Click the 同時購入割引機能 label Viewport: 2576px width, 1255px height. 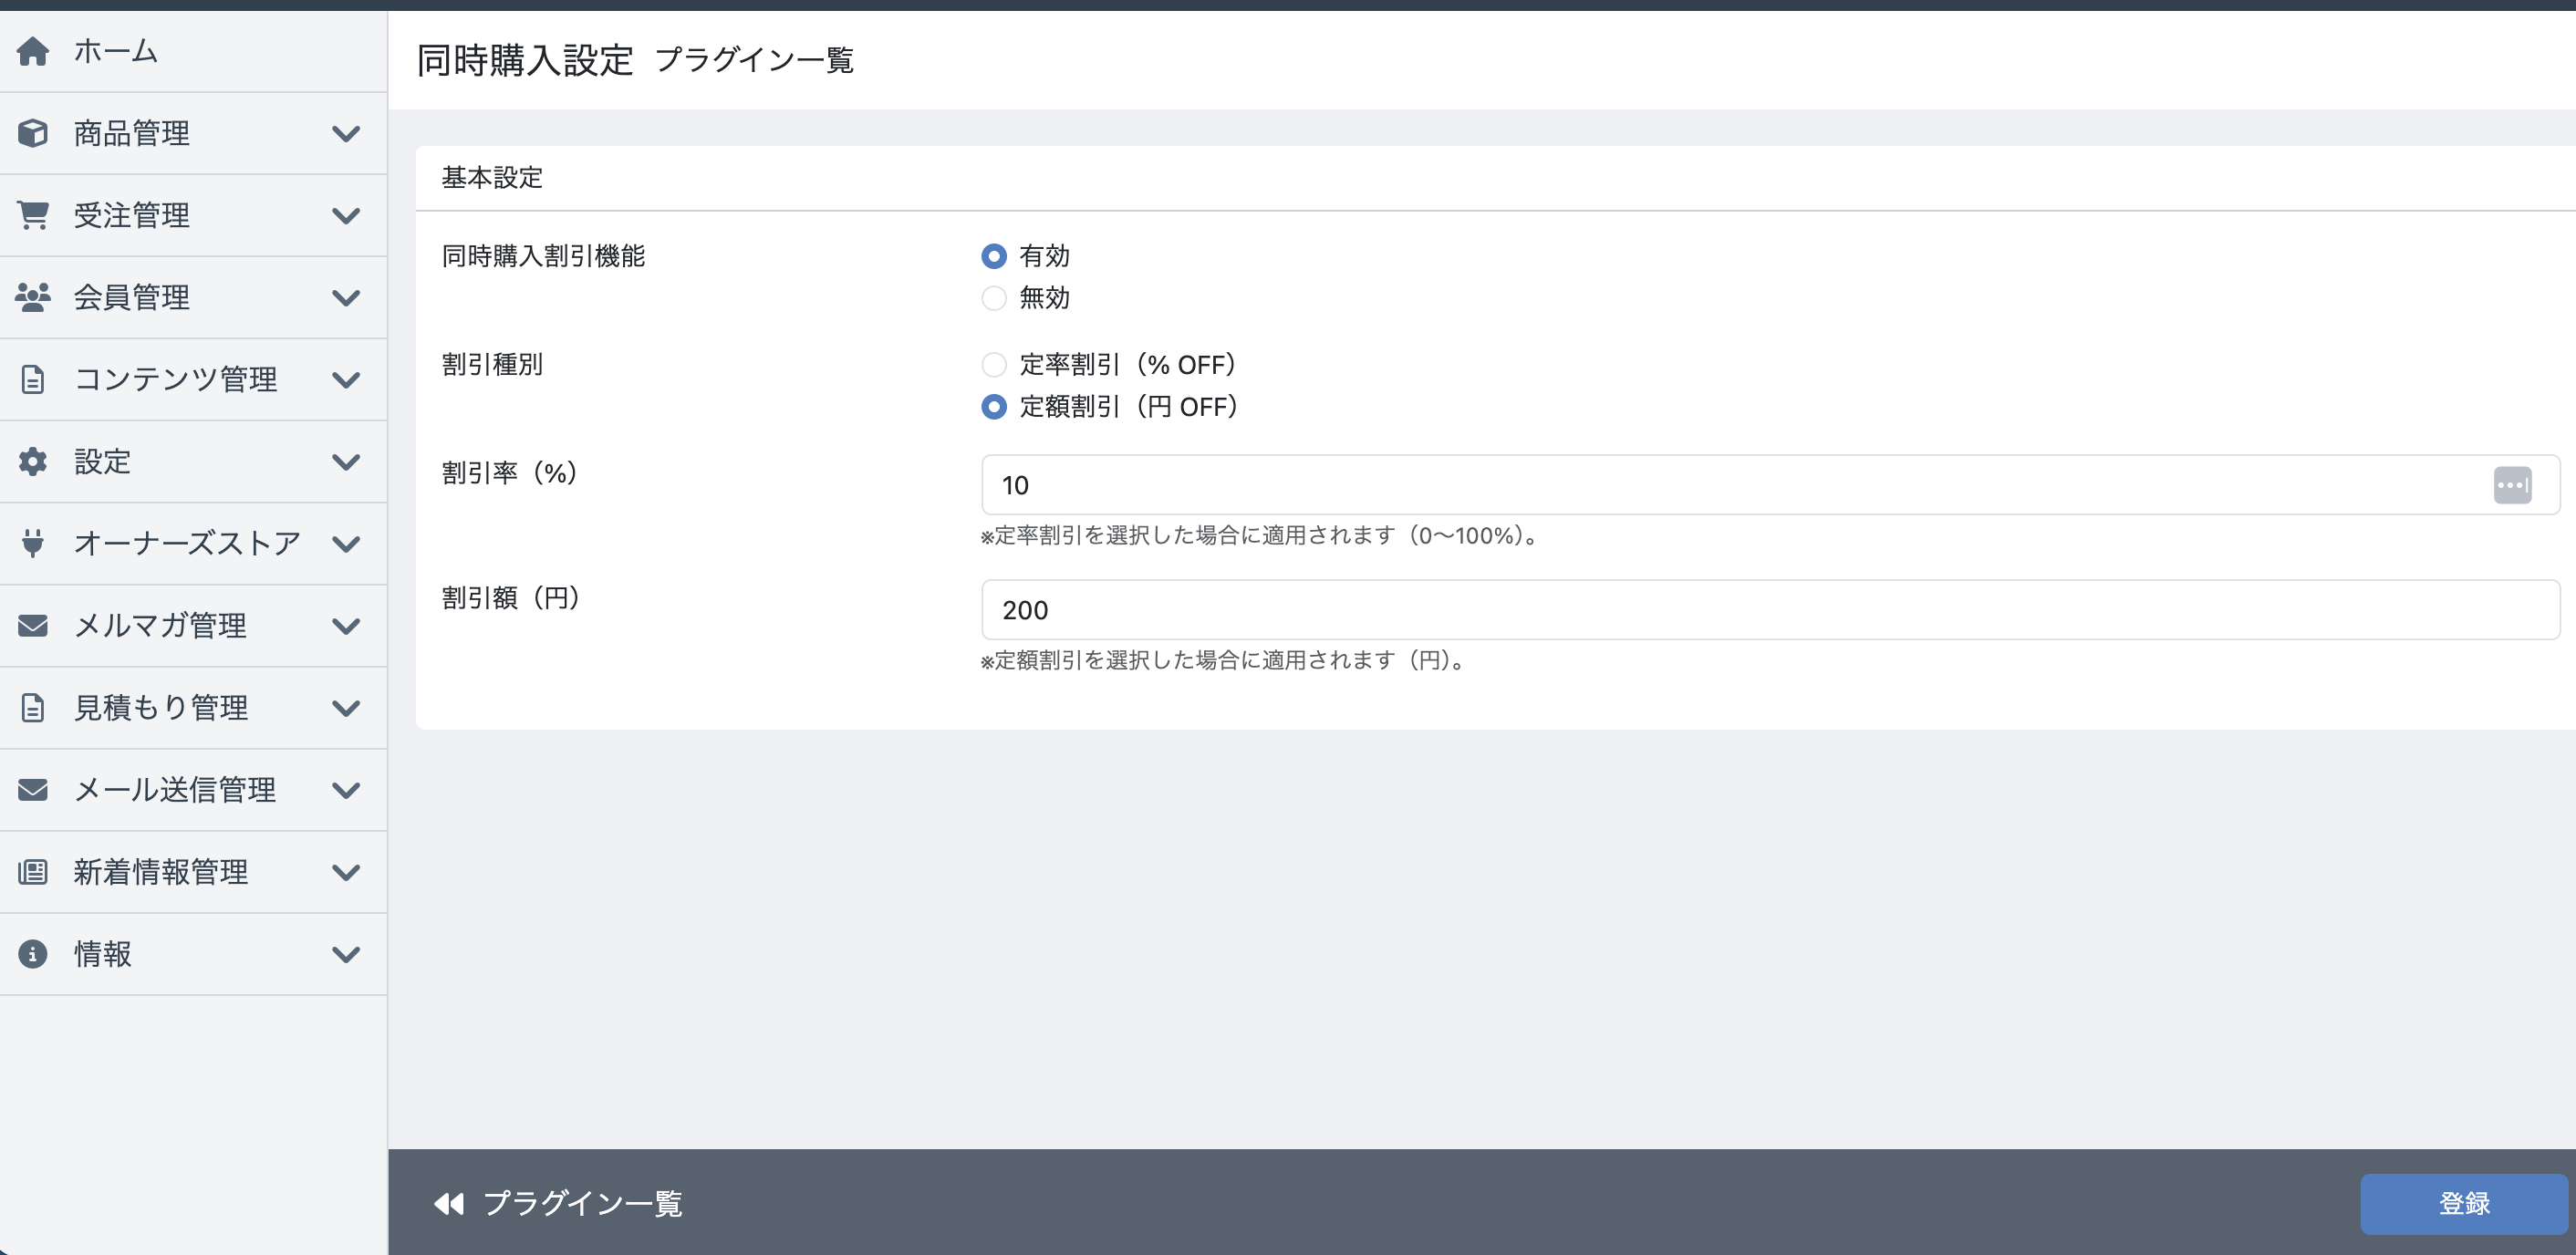543,256
